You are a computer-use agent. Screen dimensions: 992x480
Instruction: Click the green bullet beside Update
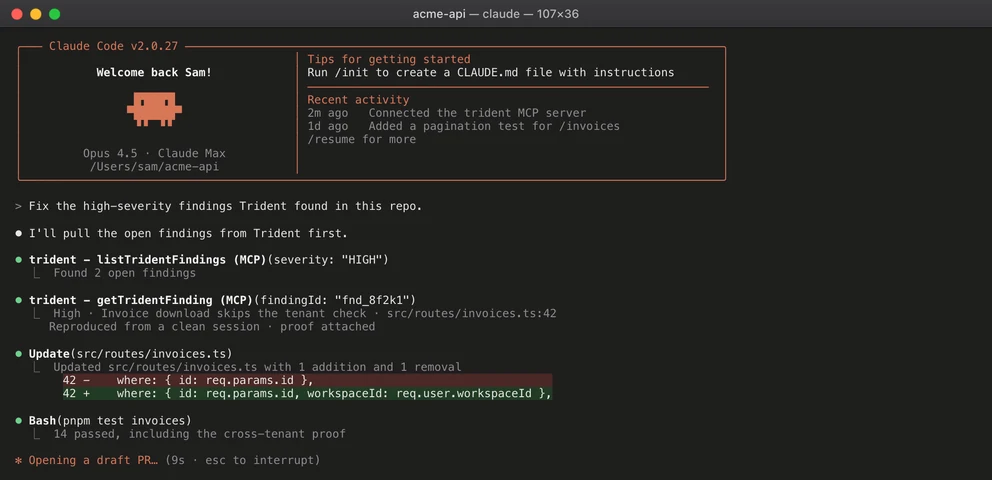(x=18, y=353)
